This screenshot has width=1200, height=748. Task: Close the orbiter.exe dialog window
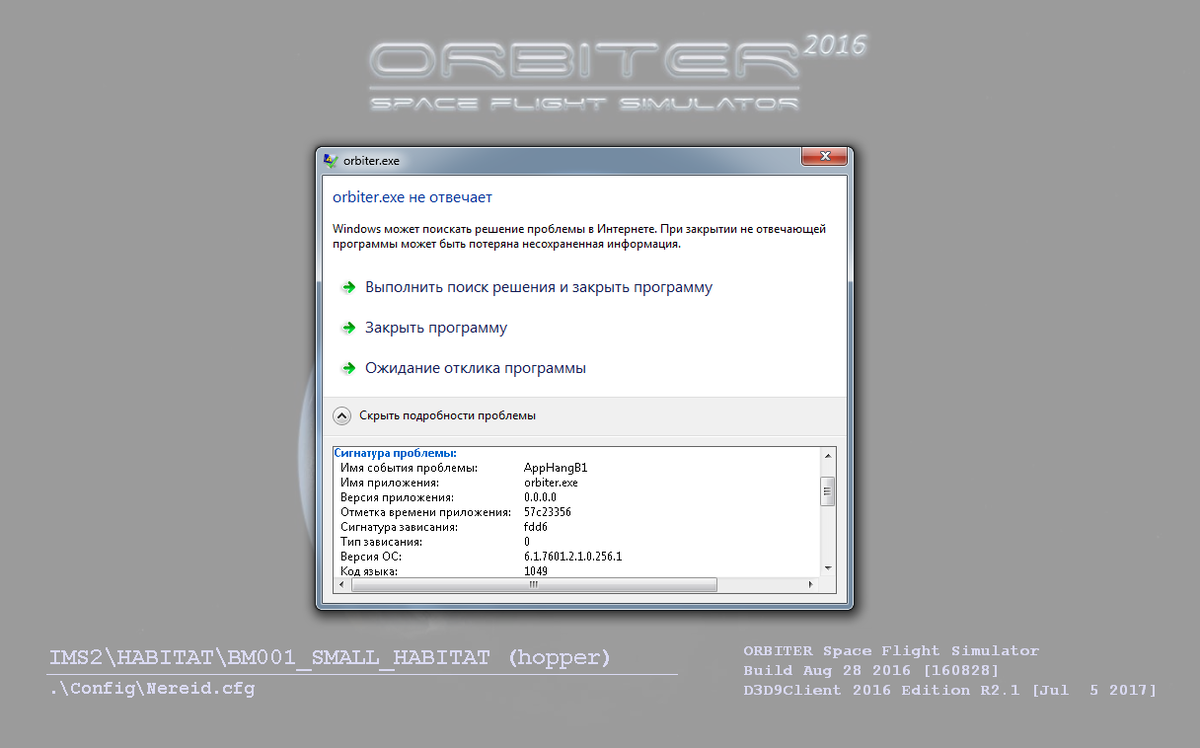pyautogui.click(x=824, y=157)
